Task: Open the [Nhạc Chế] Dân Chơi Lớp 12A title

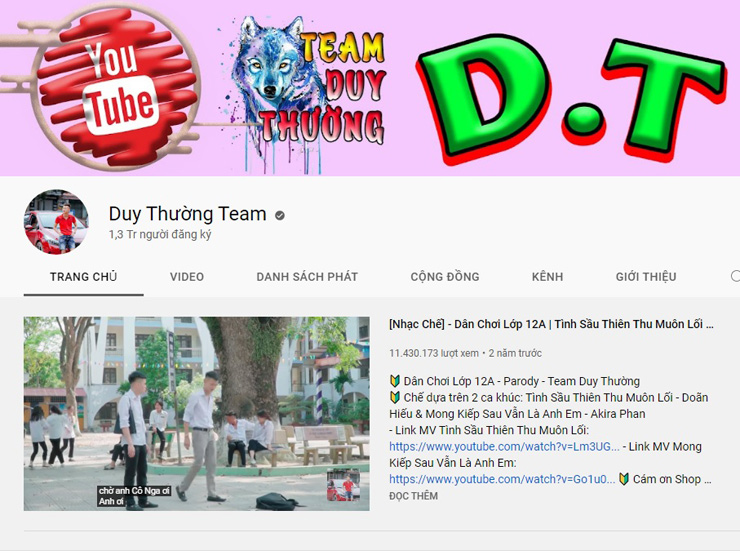Action: pyautogui.click(x=551, y=325)
